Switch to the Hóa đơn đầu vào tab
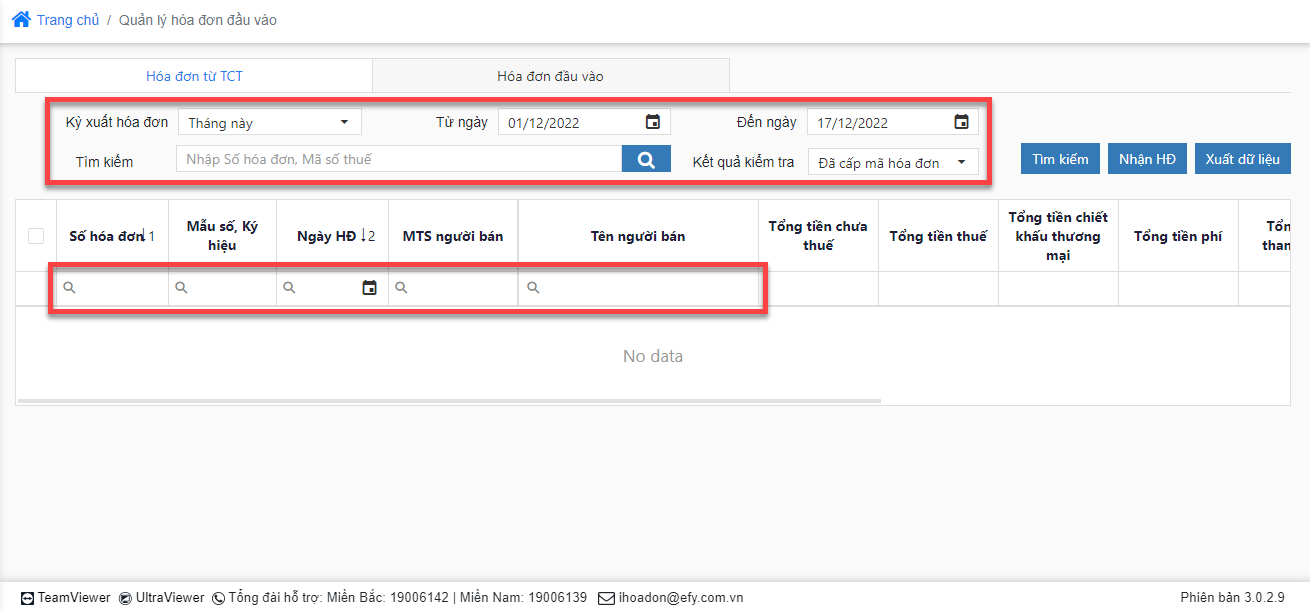Screen dimensions: 1310x611 tap(550, 76)
